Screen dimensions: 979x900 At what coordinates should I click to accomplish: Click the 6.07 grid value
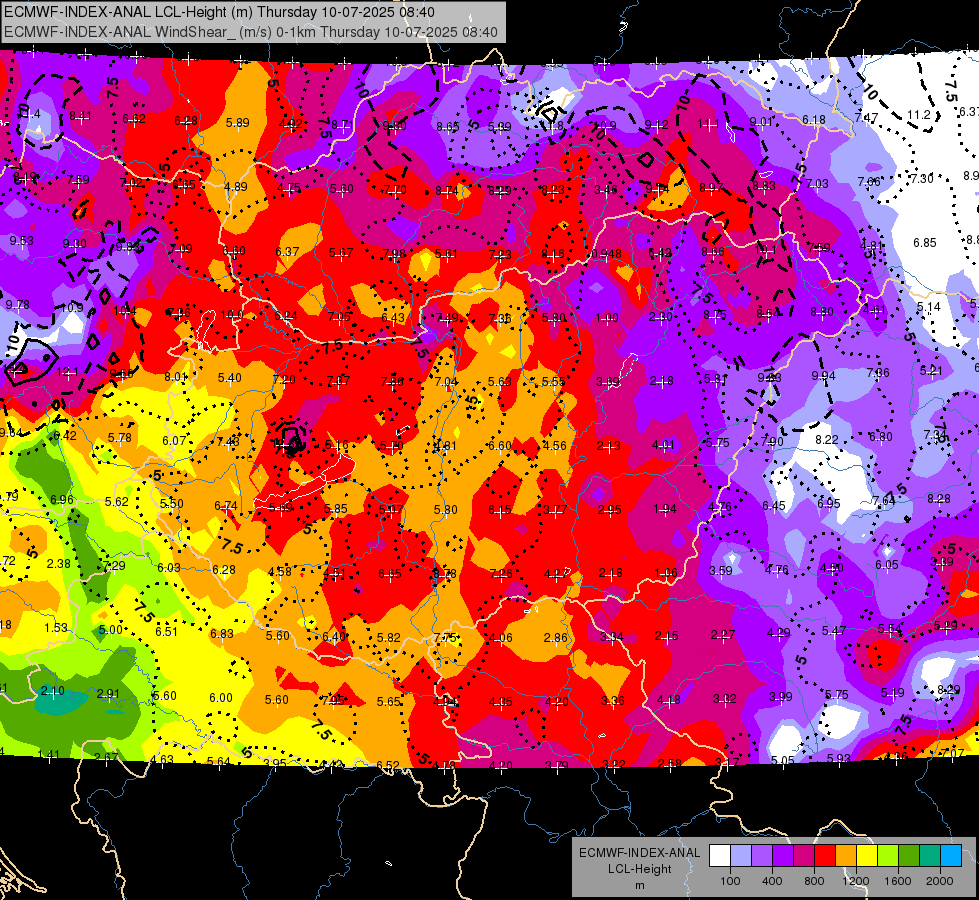click(x=174, y=440)
